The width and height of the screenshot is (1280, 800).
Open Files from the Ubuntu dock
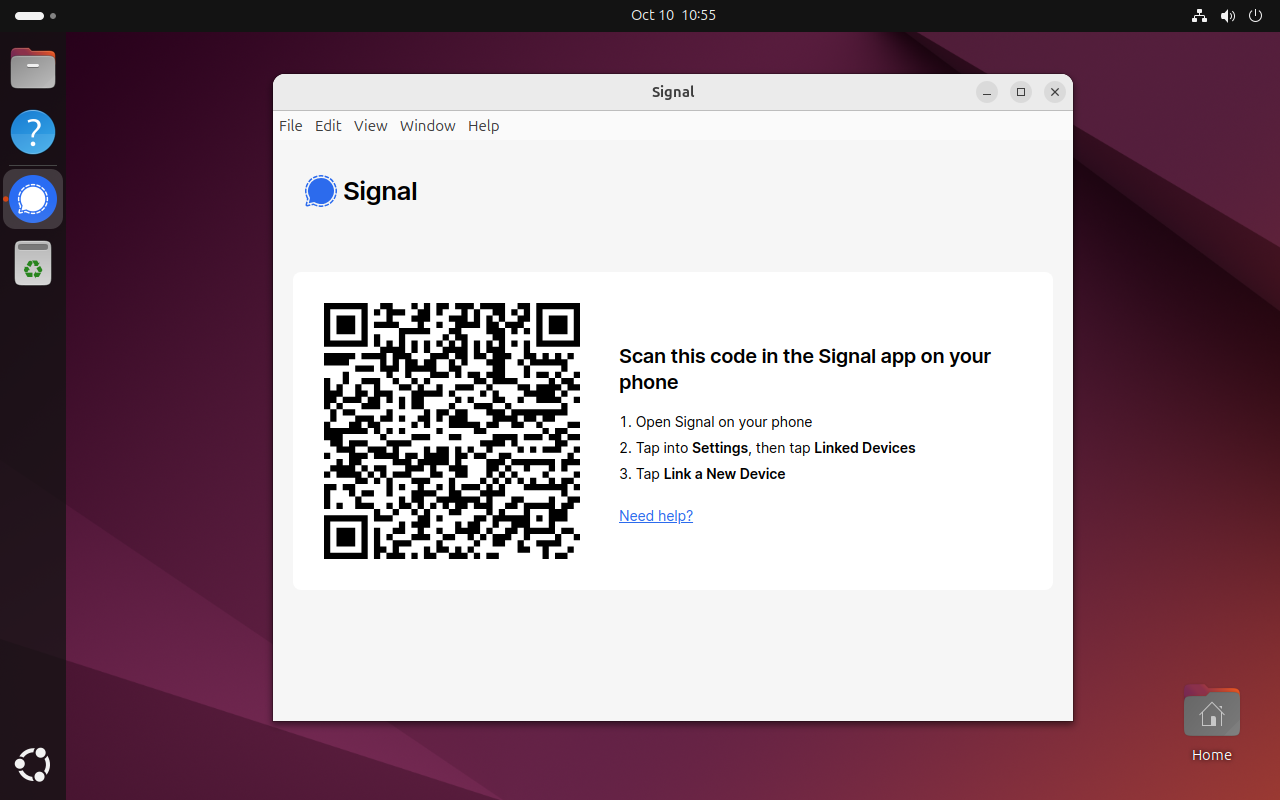33,69
